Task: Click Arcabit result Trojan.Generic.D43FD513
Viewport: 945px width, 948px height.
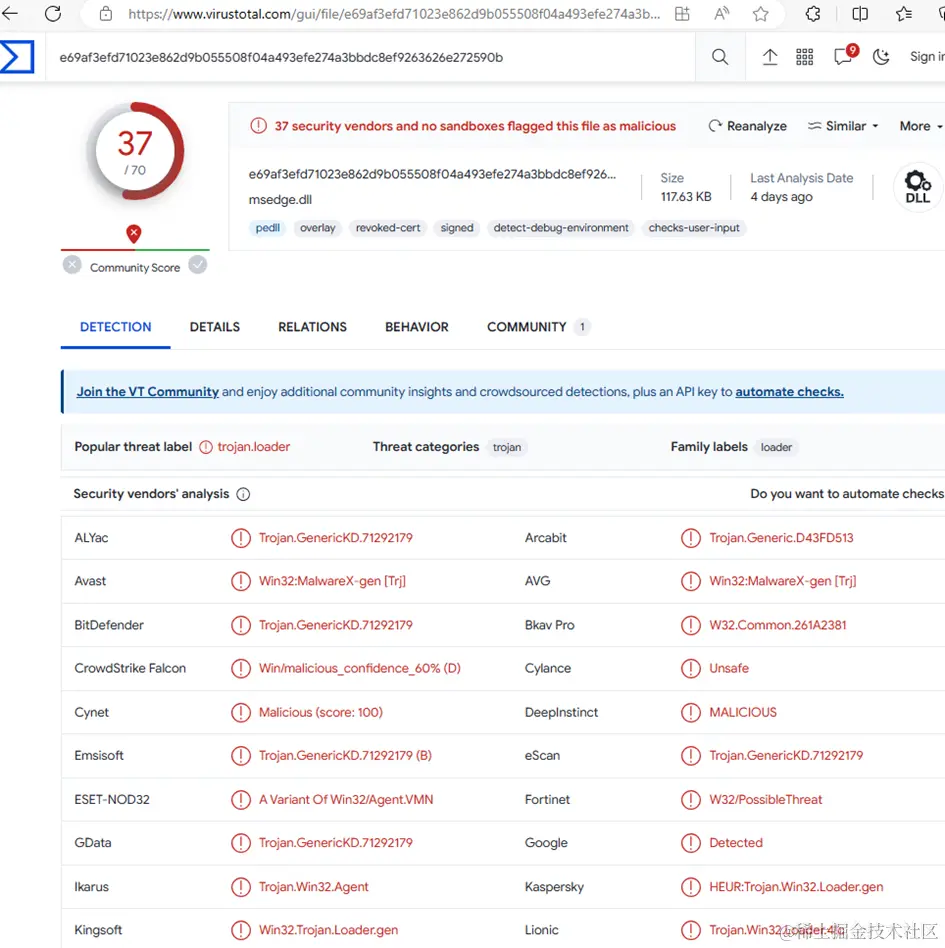Action: (781, 537)
